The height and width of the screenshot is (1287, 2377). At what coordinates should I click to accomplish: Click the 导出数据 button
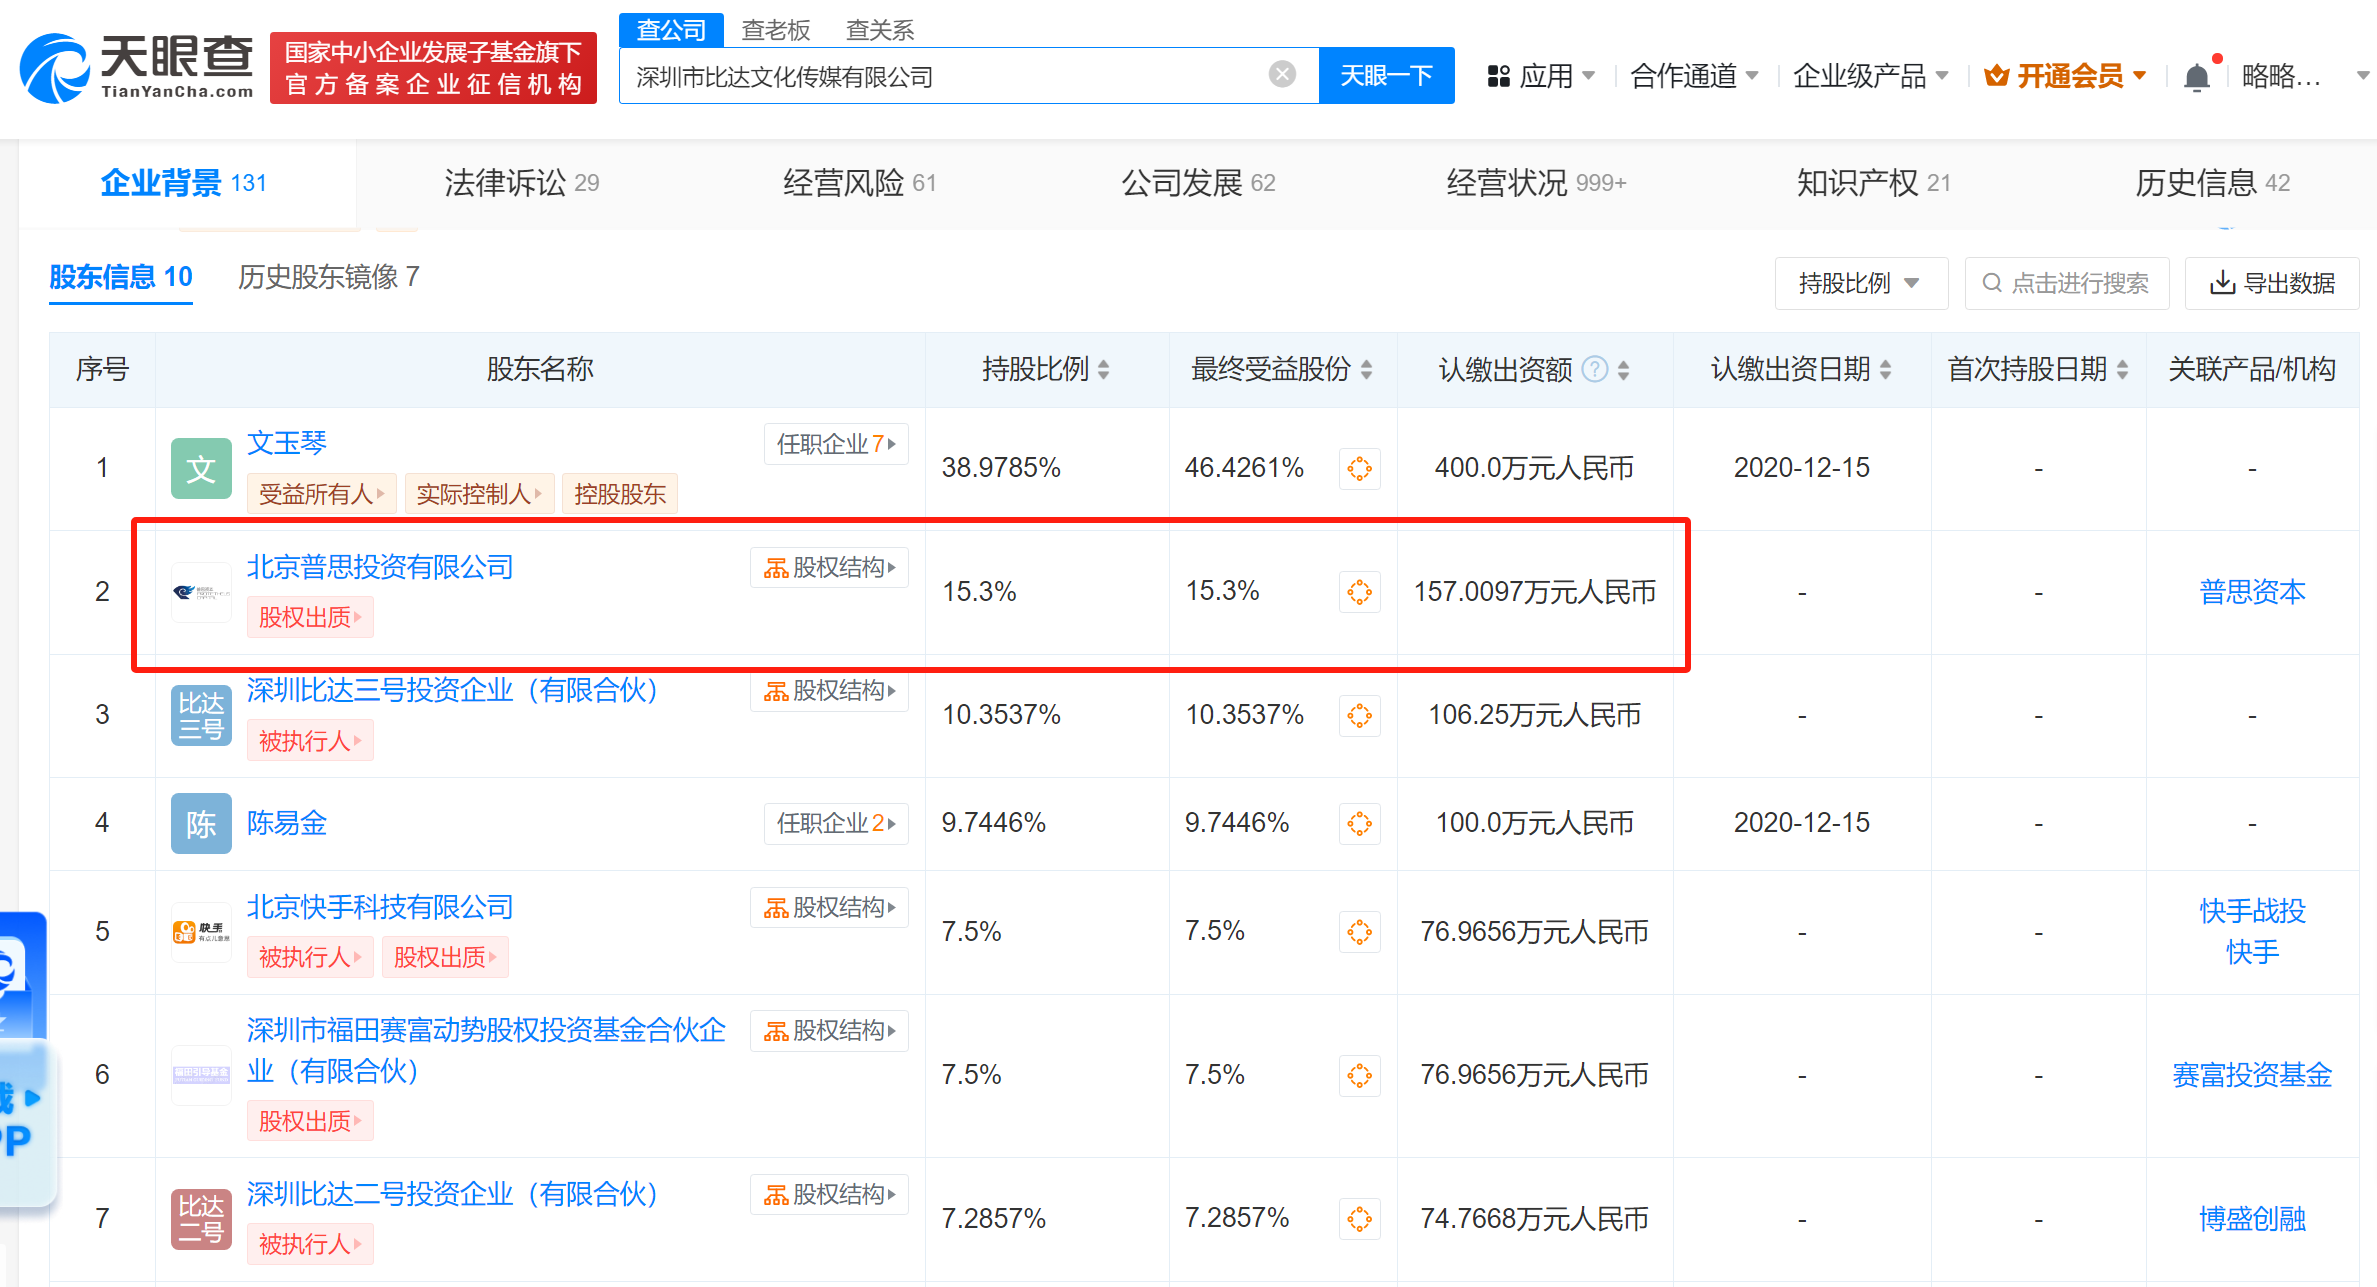click(2272, 283)
